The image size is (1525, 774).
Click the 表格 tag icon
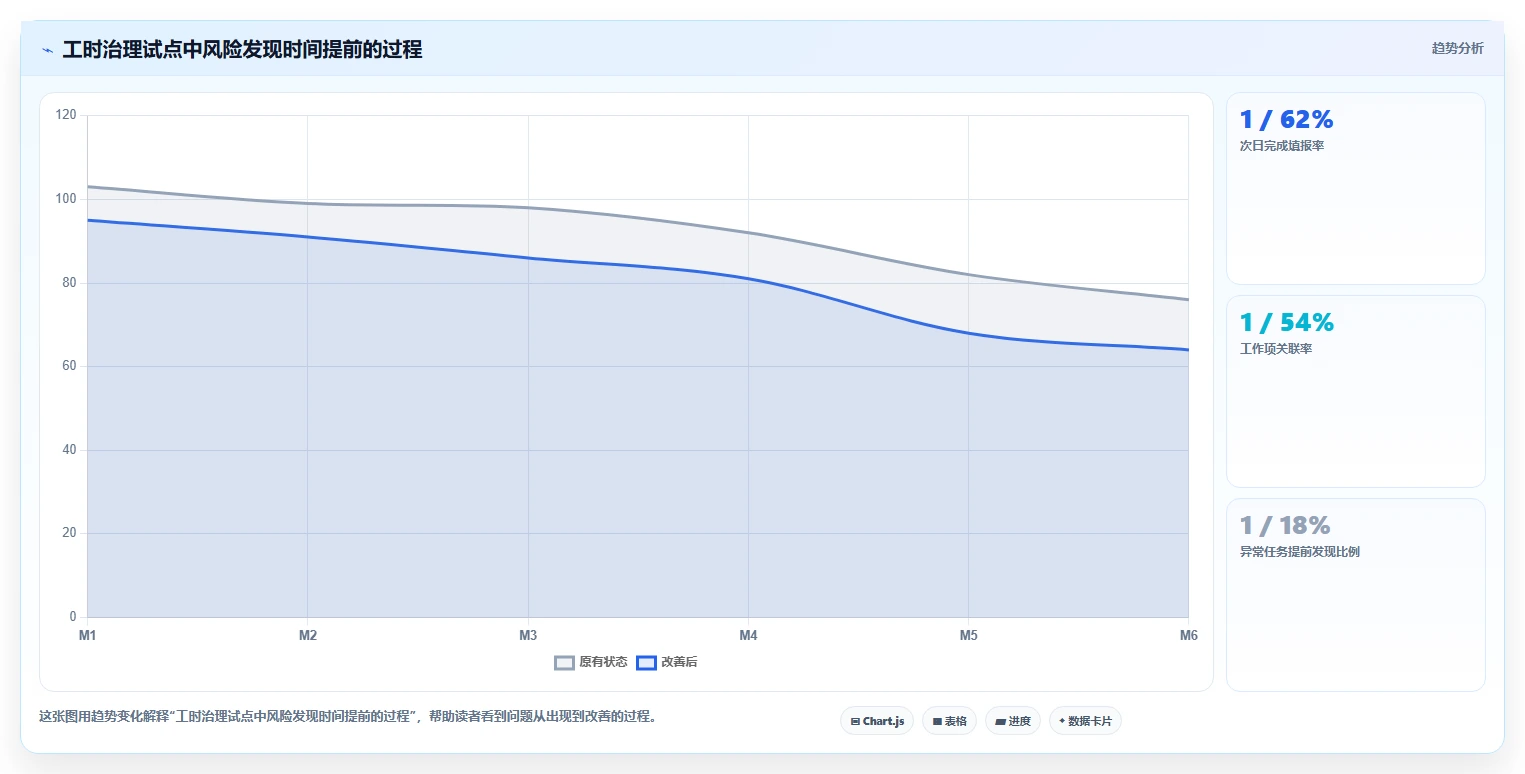point(937,721)
